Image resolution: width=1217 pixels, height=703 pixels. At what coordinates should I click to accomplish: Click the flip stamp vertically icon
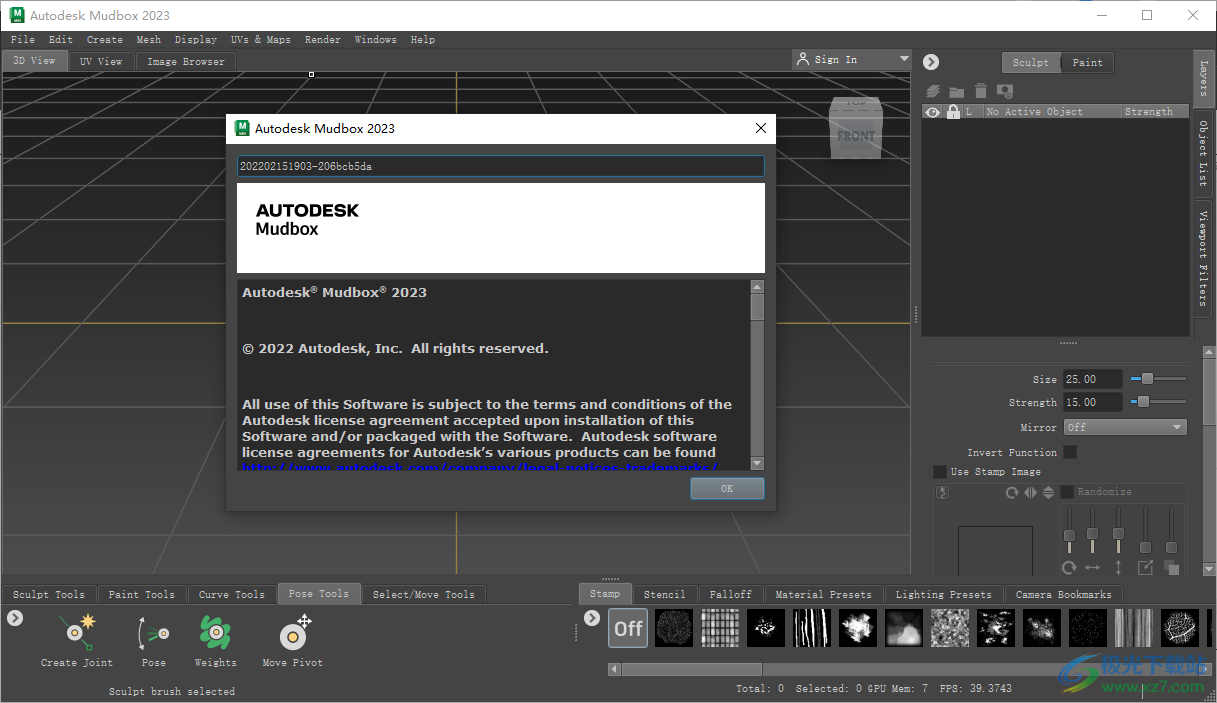[x=1048, y=492]
